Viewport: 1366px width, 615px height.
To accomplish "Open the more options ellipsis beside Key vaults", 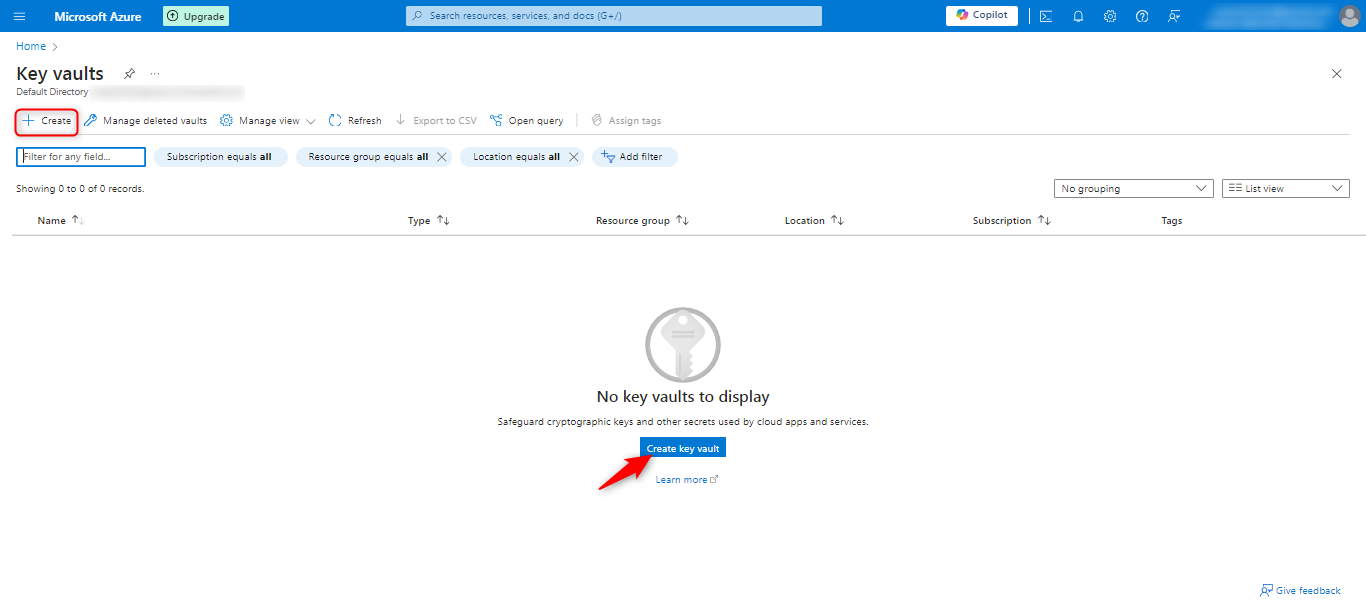I will (155, 74).
